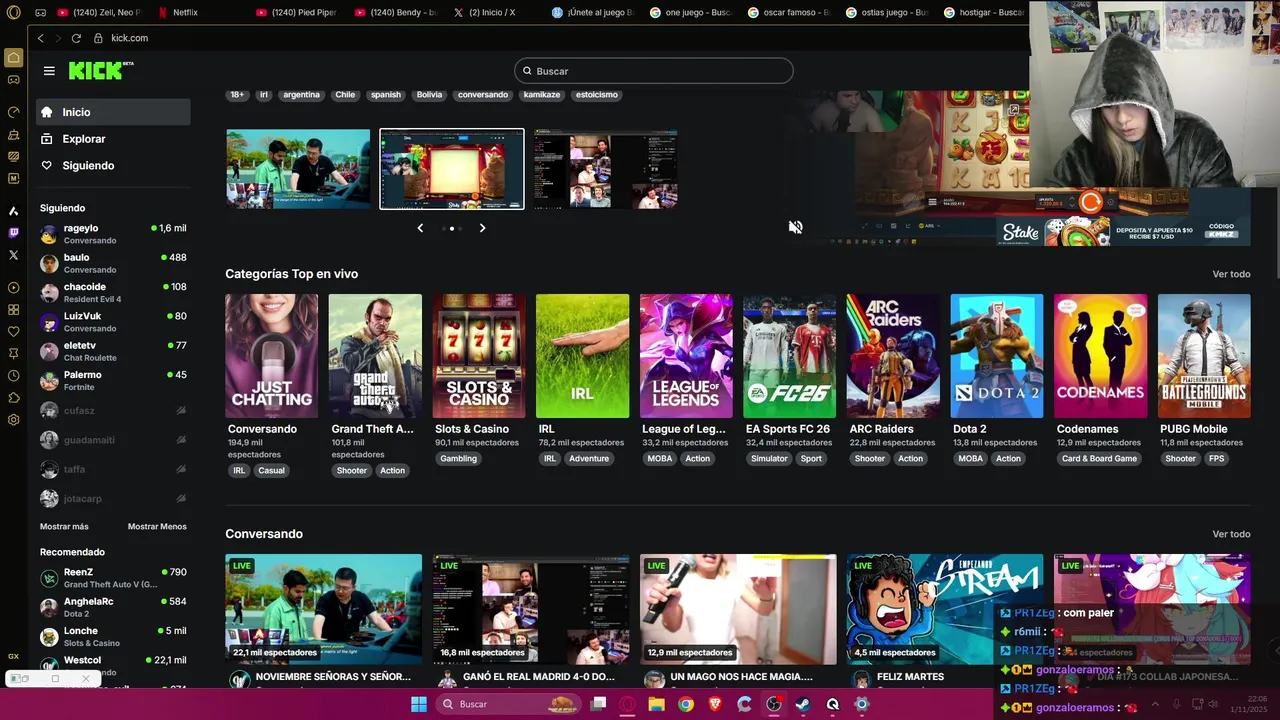Screen dimensions: 1280x720
Task: Open the Slots & Casino category
Action: click(x=479, y=356)
